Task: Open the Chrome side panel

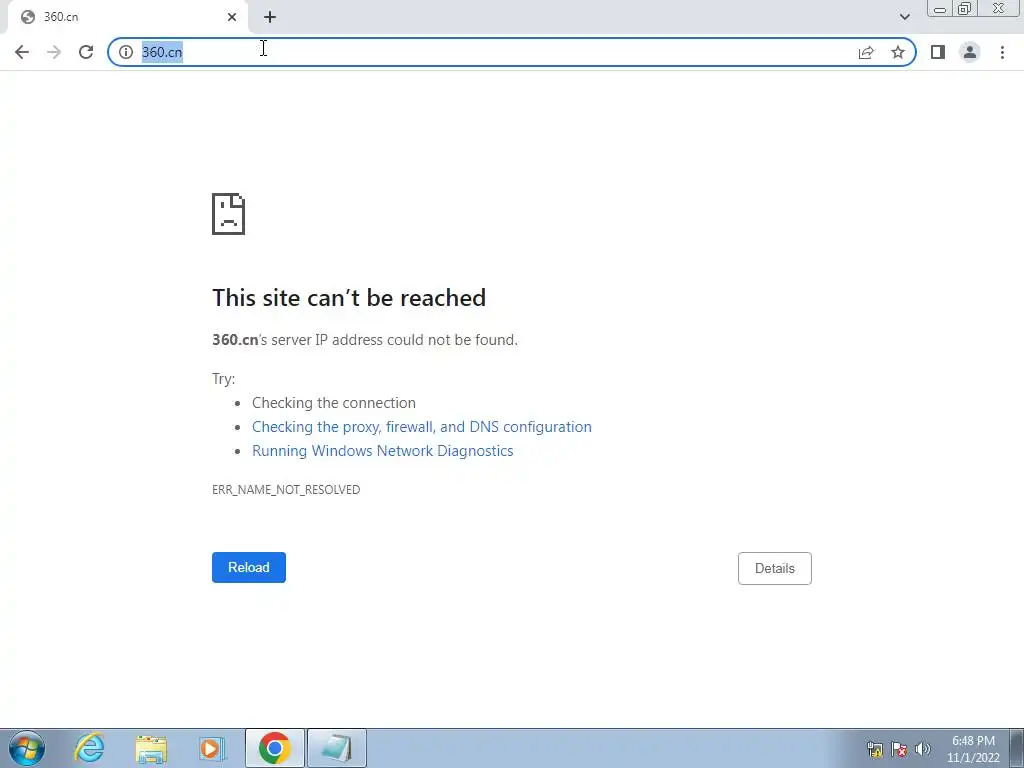Action: [938, 52]
